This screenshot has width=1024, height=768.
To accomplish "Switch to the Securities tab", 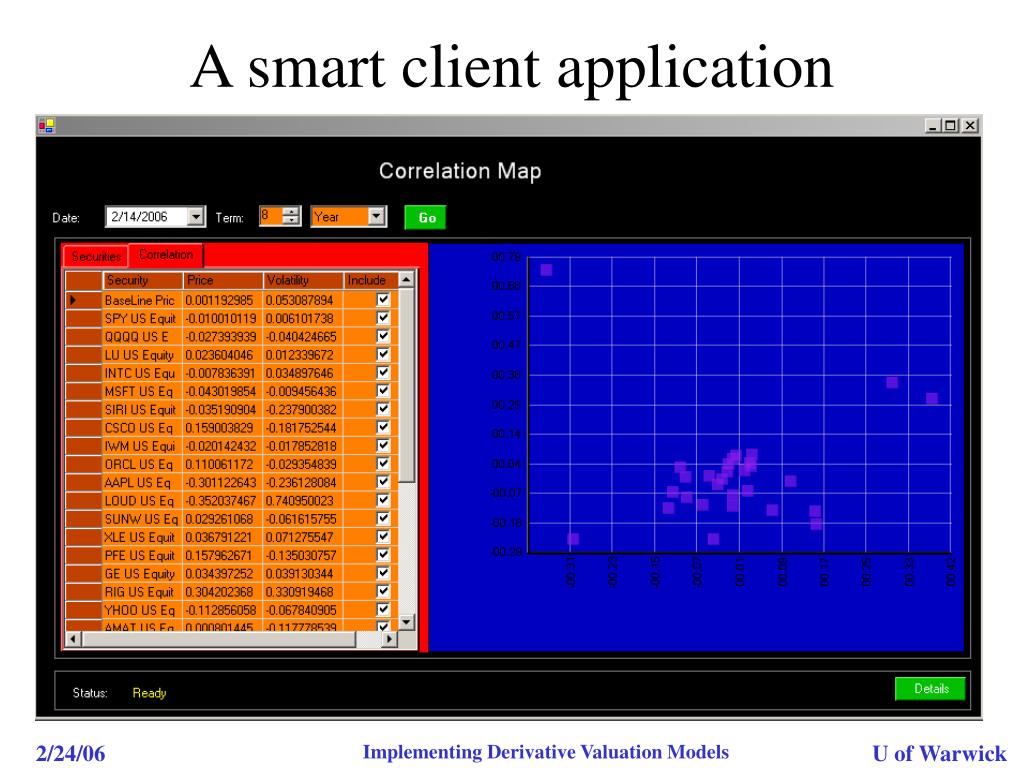I will tap(96, 256).
